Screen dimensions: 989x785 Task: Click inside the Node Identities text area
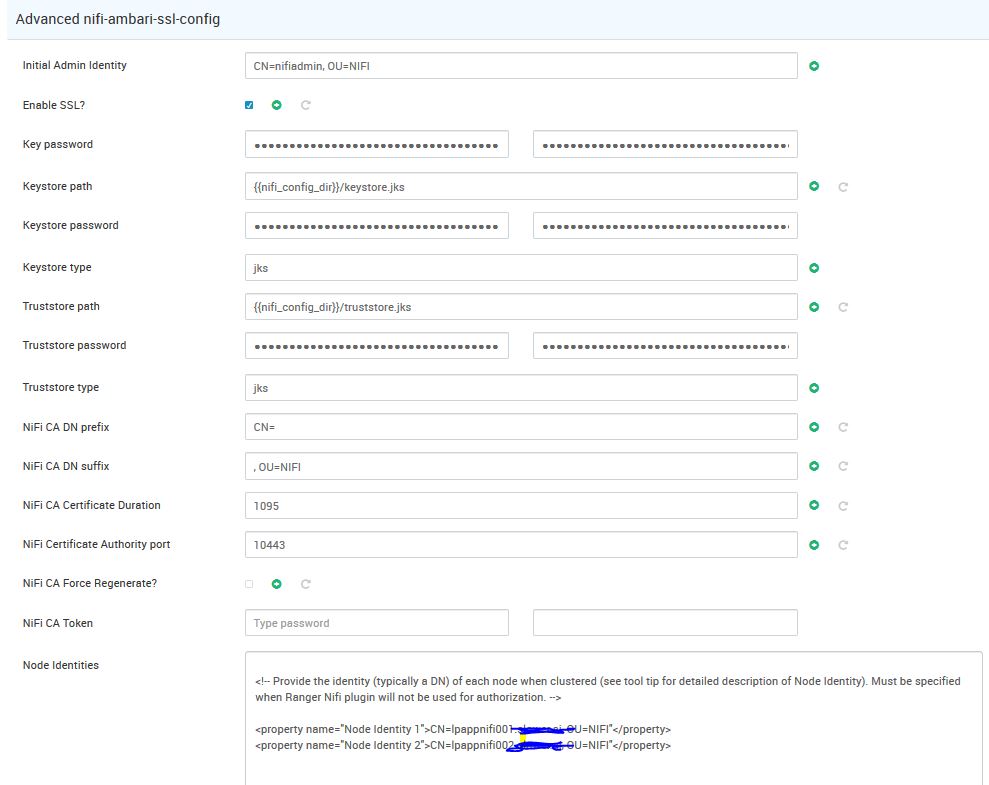[614, 715]
